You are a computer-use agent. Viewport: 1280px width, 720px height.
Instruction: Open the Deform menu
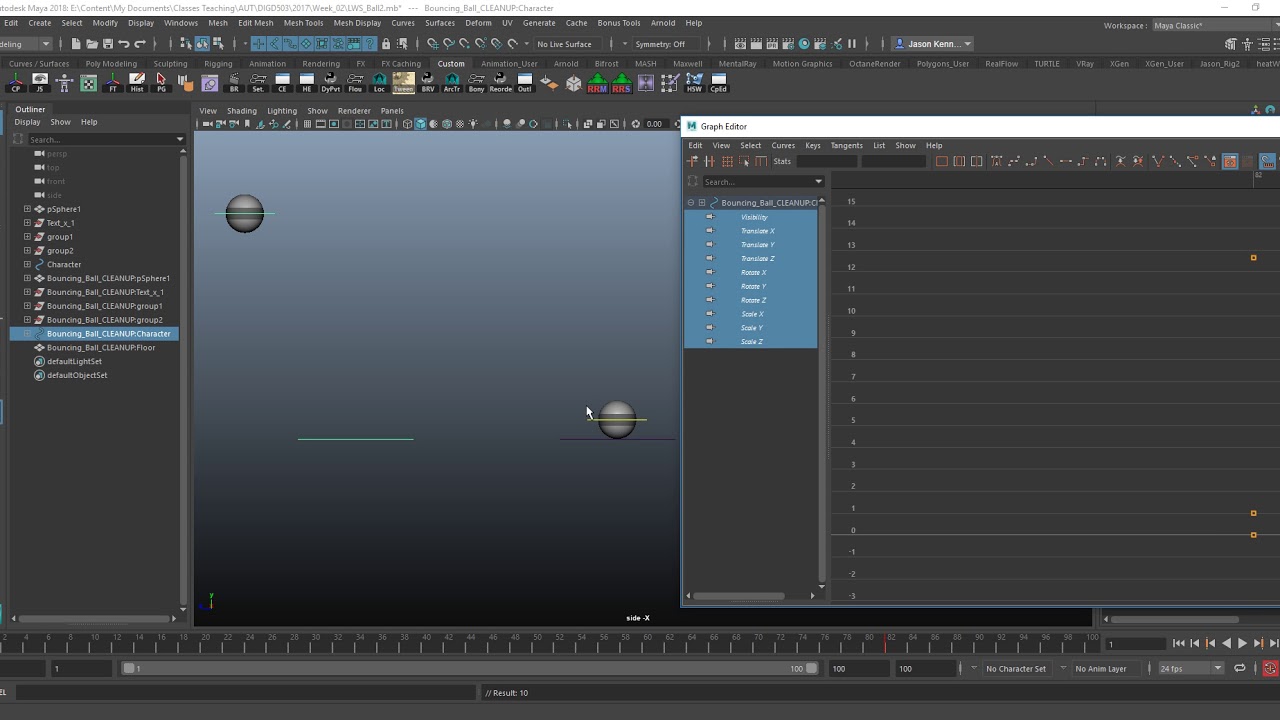[x=478, y=22]
